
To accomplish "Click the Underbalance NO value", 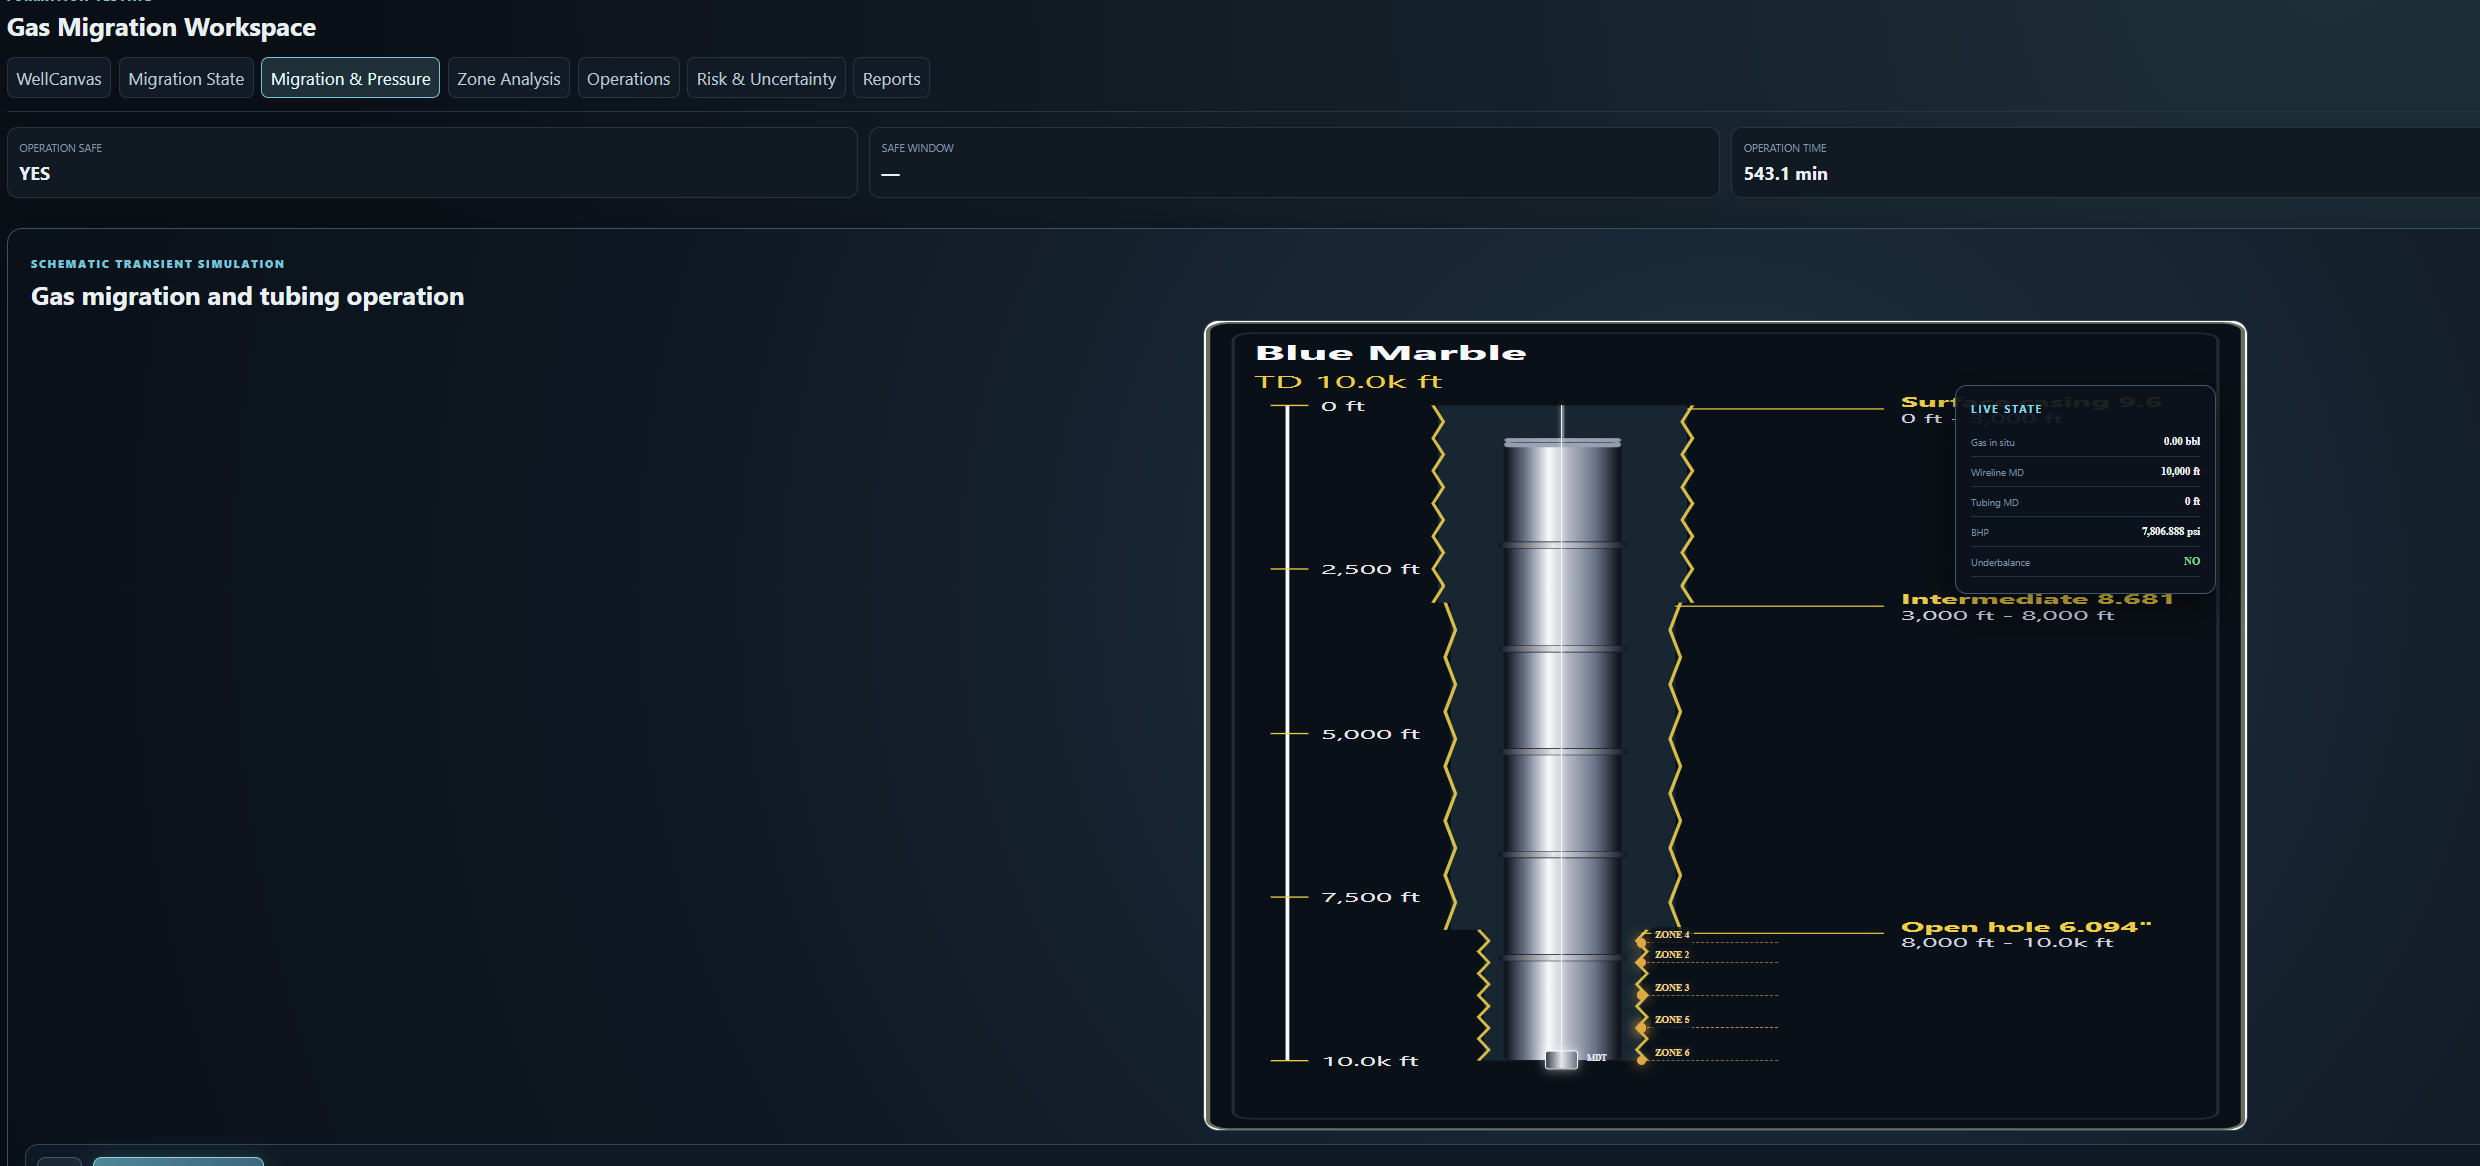I will tap(2192, 561).
